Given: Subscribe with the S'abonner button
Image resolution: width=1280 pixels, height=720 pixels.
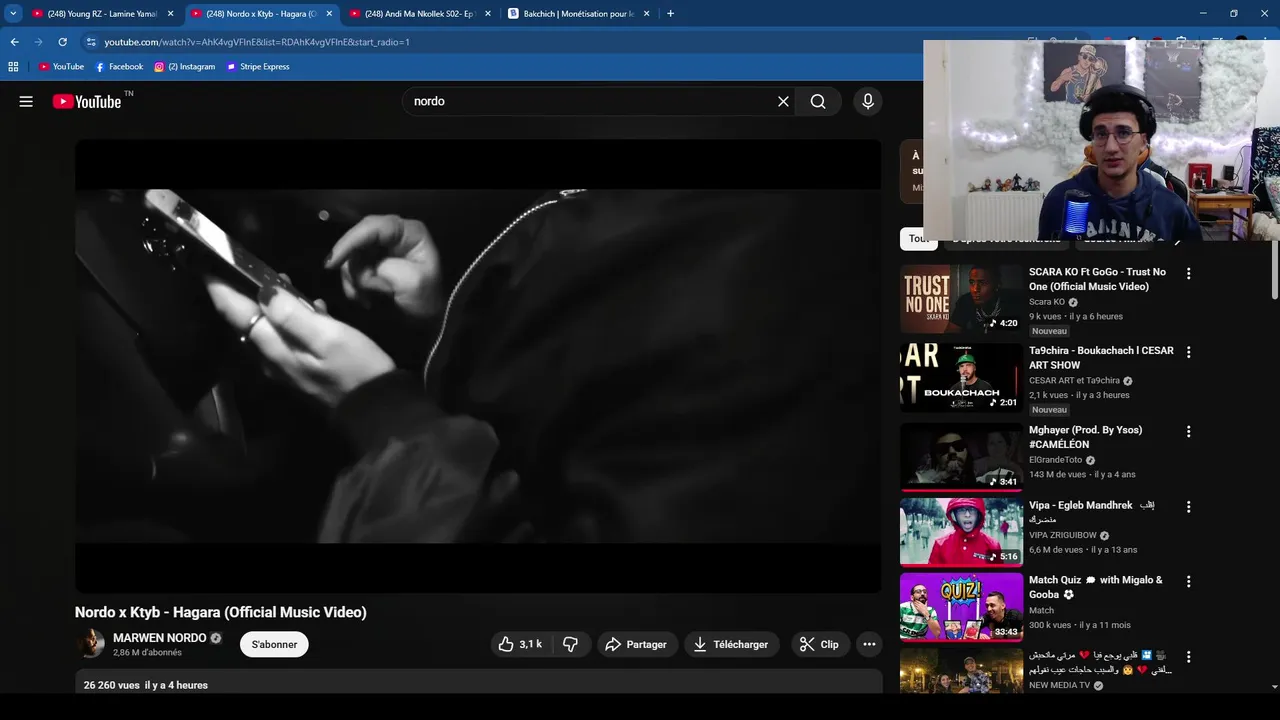Looking at the screenshot, I should (274, 645).
